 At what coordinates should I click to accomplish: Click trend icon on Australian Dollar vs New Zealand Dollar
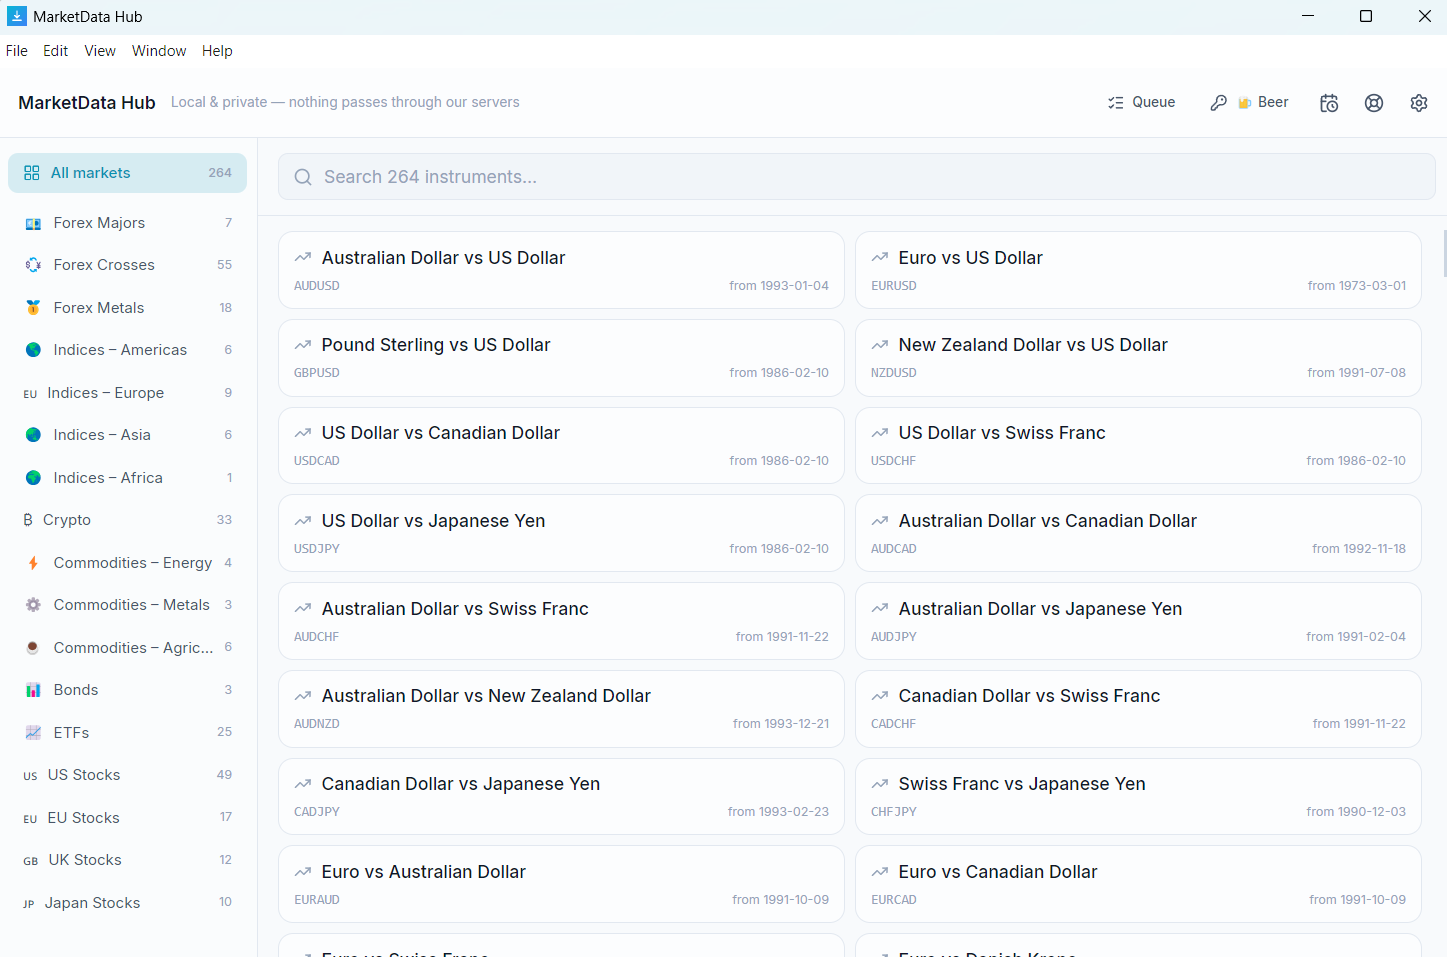coord(303,696)
